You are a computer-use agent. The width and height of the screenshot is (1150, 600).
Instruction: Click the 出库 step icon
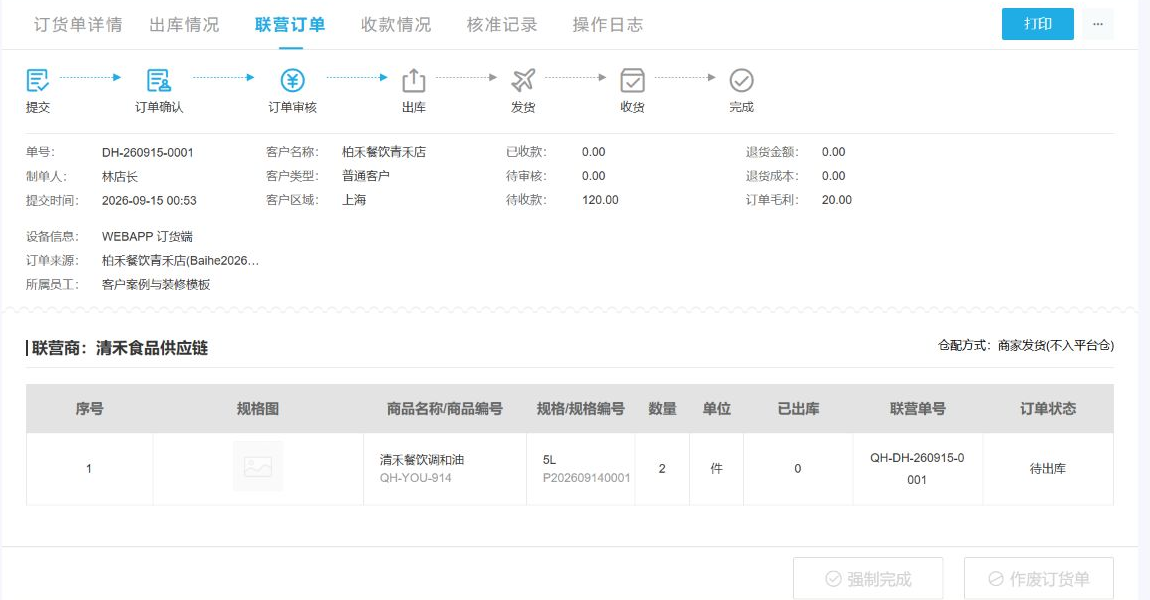coord(414,80)
